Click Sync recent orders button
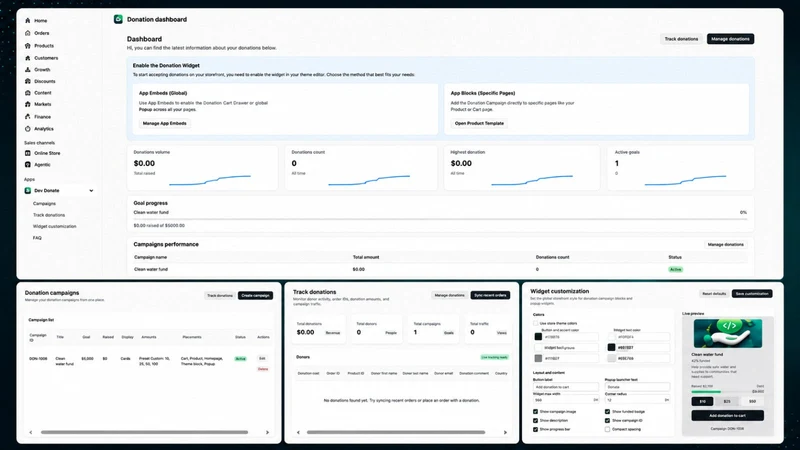The height and width of the screenshot is (450, 800). tap(490, 295)
